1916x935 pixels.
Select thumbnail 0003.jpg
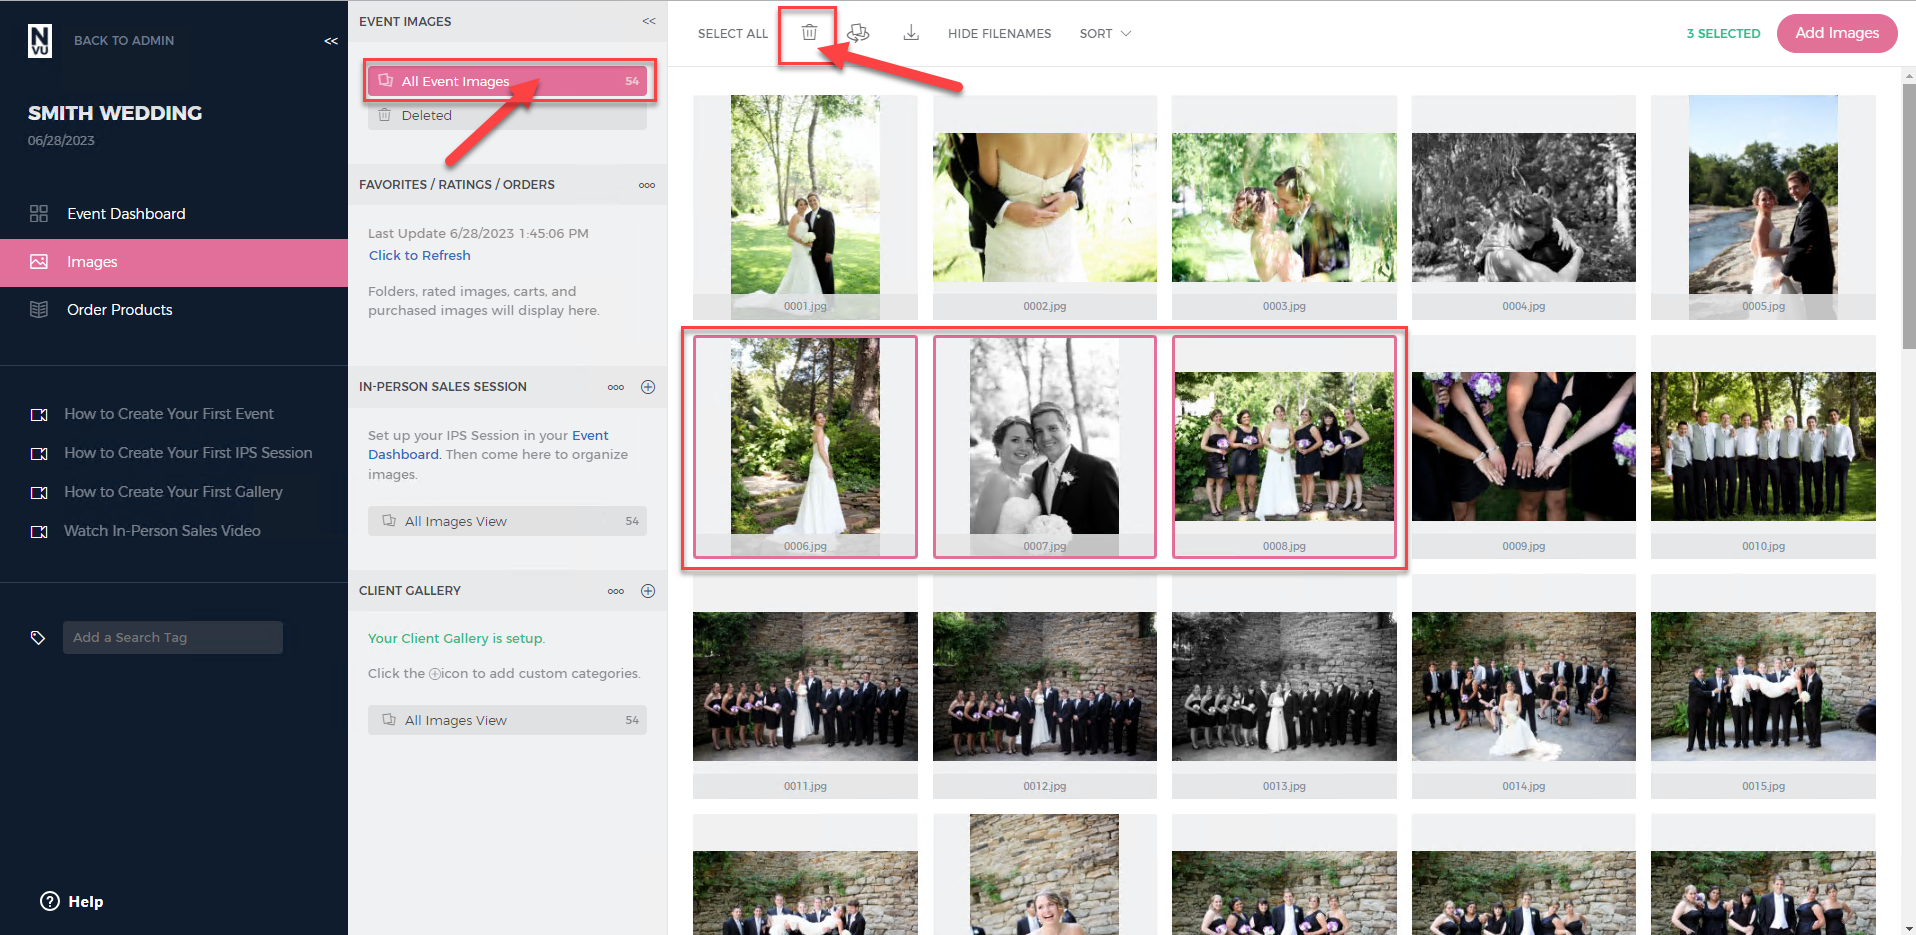(1284, 207)
